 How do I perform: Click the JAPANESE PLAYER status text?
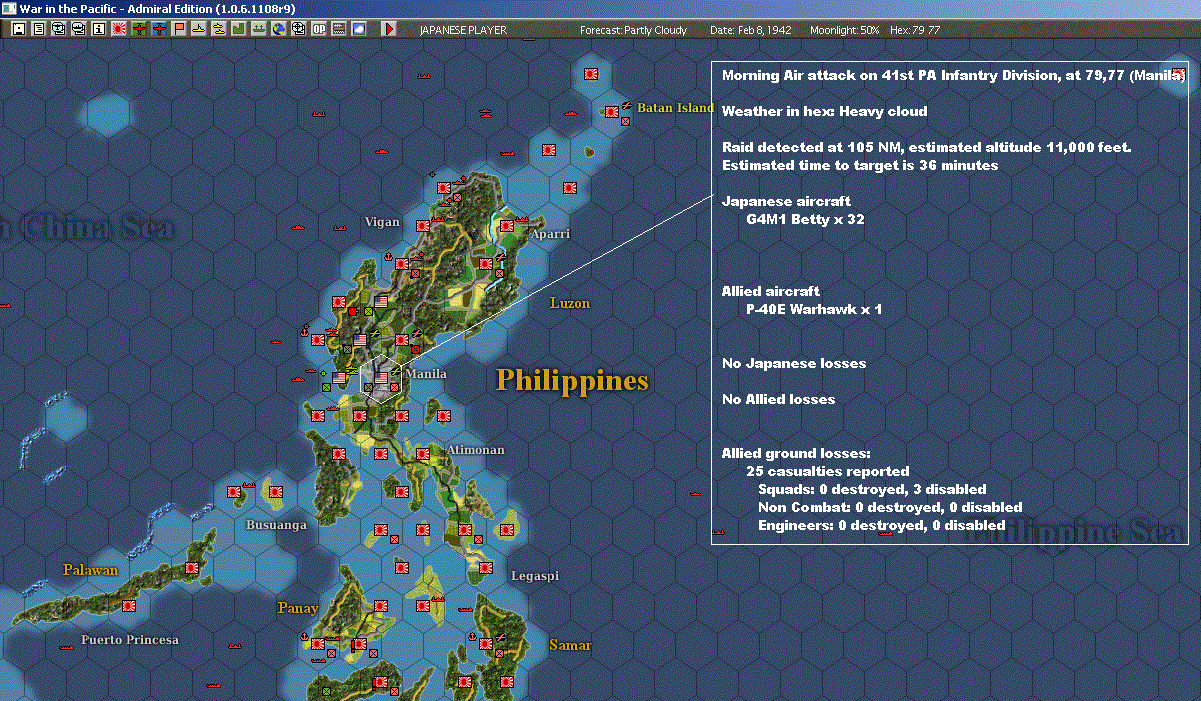pyautogui.click(x=463, y=30)
